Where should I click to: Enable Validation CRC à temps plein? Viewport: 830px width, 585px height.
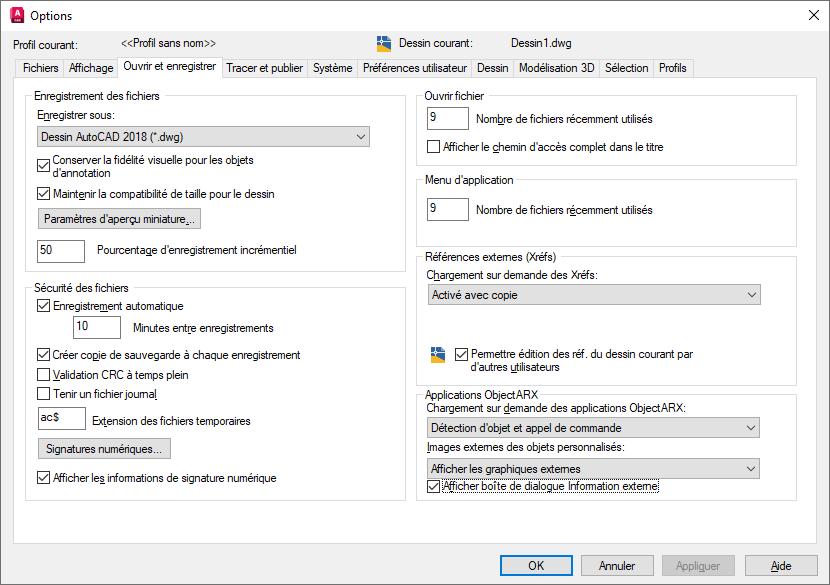pyautogui.click(x=43, y=375)
